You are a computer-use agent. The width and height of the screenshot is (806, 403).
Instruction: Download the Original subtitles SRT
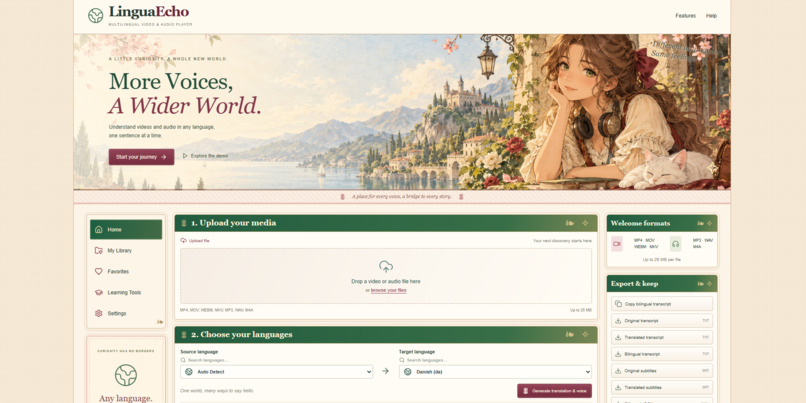[662, 371]
